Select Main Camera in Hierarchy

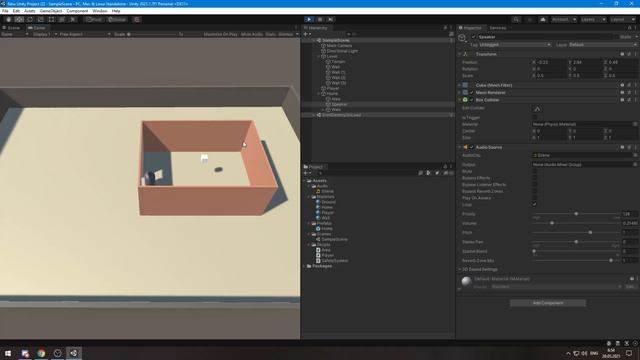tap(339, 46)
